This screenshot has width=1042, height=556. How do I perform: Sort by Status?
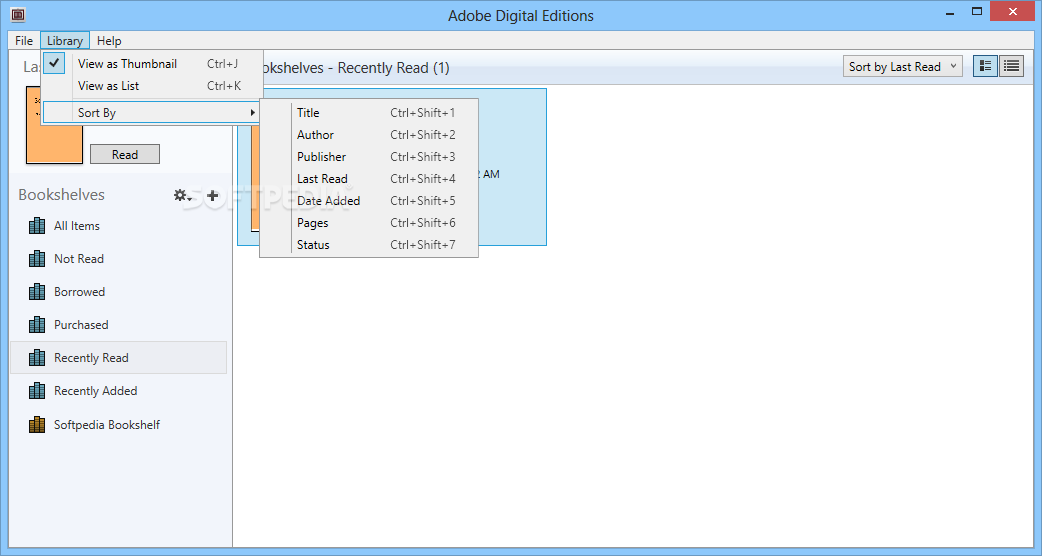[369, 244]
